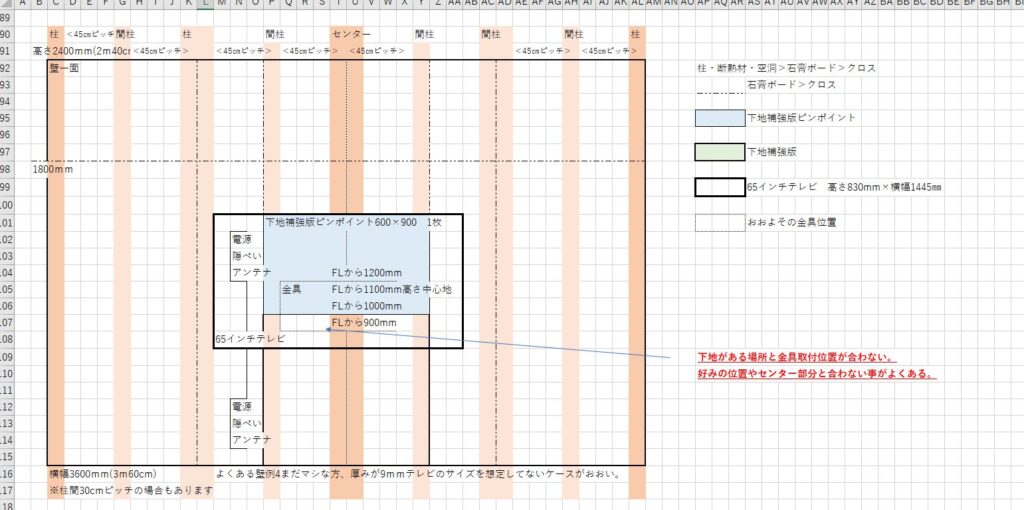Select the ※柱間30cmピッチ note cell
Screen dimensions: 1024x510
pos(131,491)
